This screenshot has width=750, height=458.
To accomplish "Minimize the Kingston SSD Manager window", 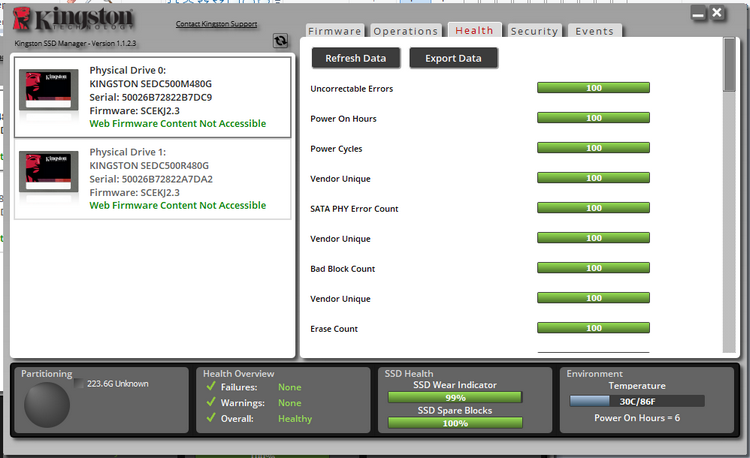I will [x=698, y=14].
